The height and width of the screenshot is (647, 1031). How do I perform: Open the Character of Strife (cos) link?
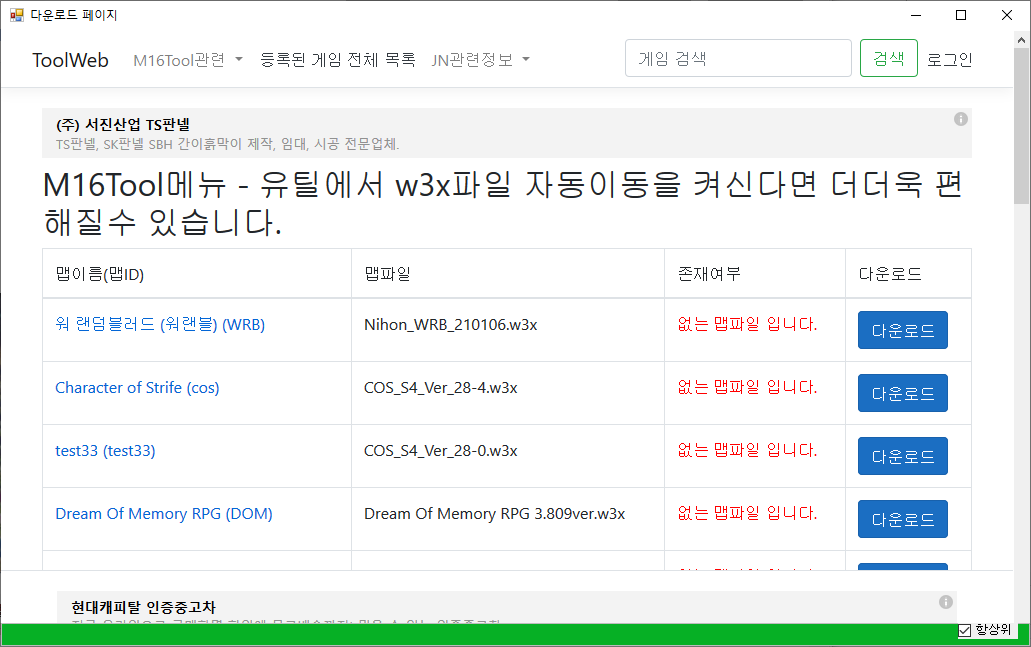(x=137, y=387)
